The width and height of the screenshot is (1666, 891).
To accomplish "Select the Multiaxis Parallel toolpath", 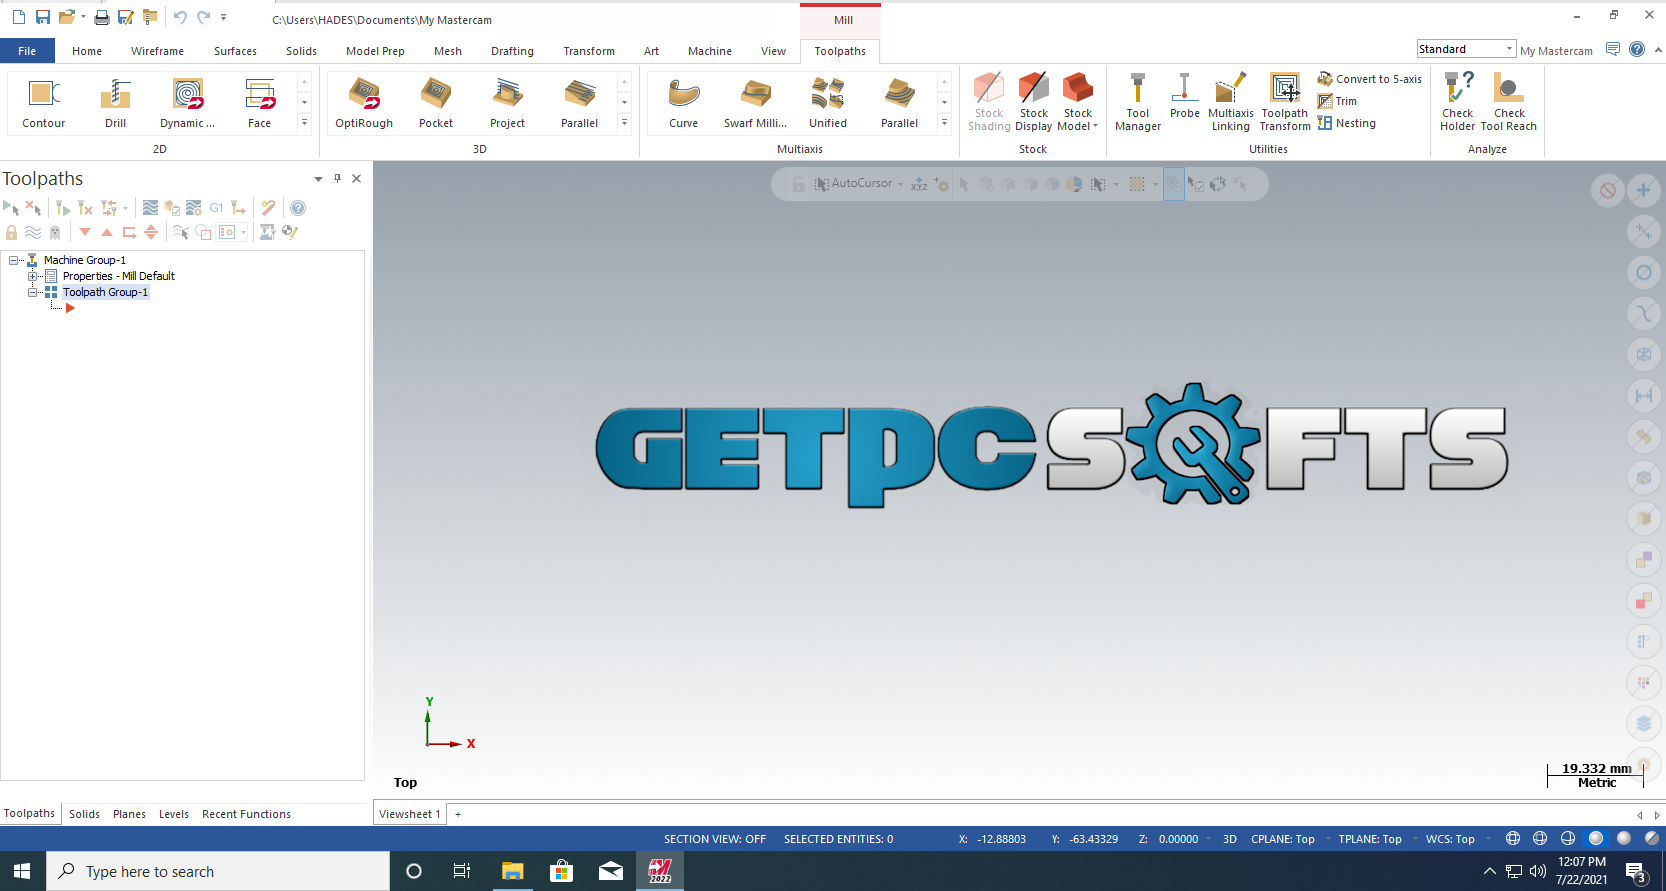I will (x=900, y=102).
